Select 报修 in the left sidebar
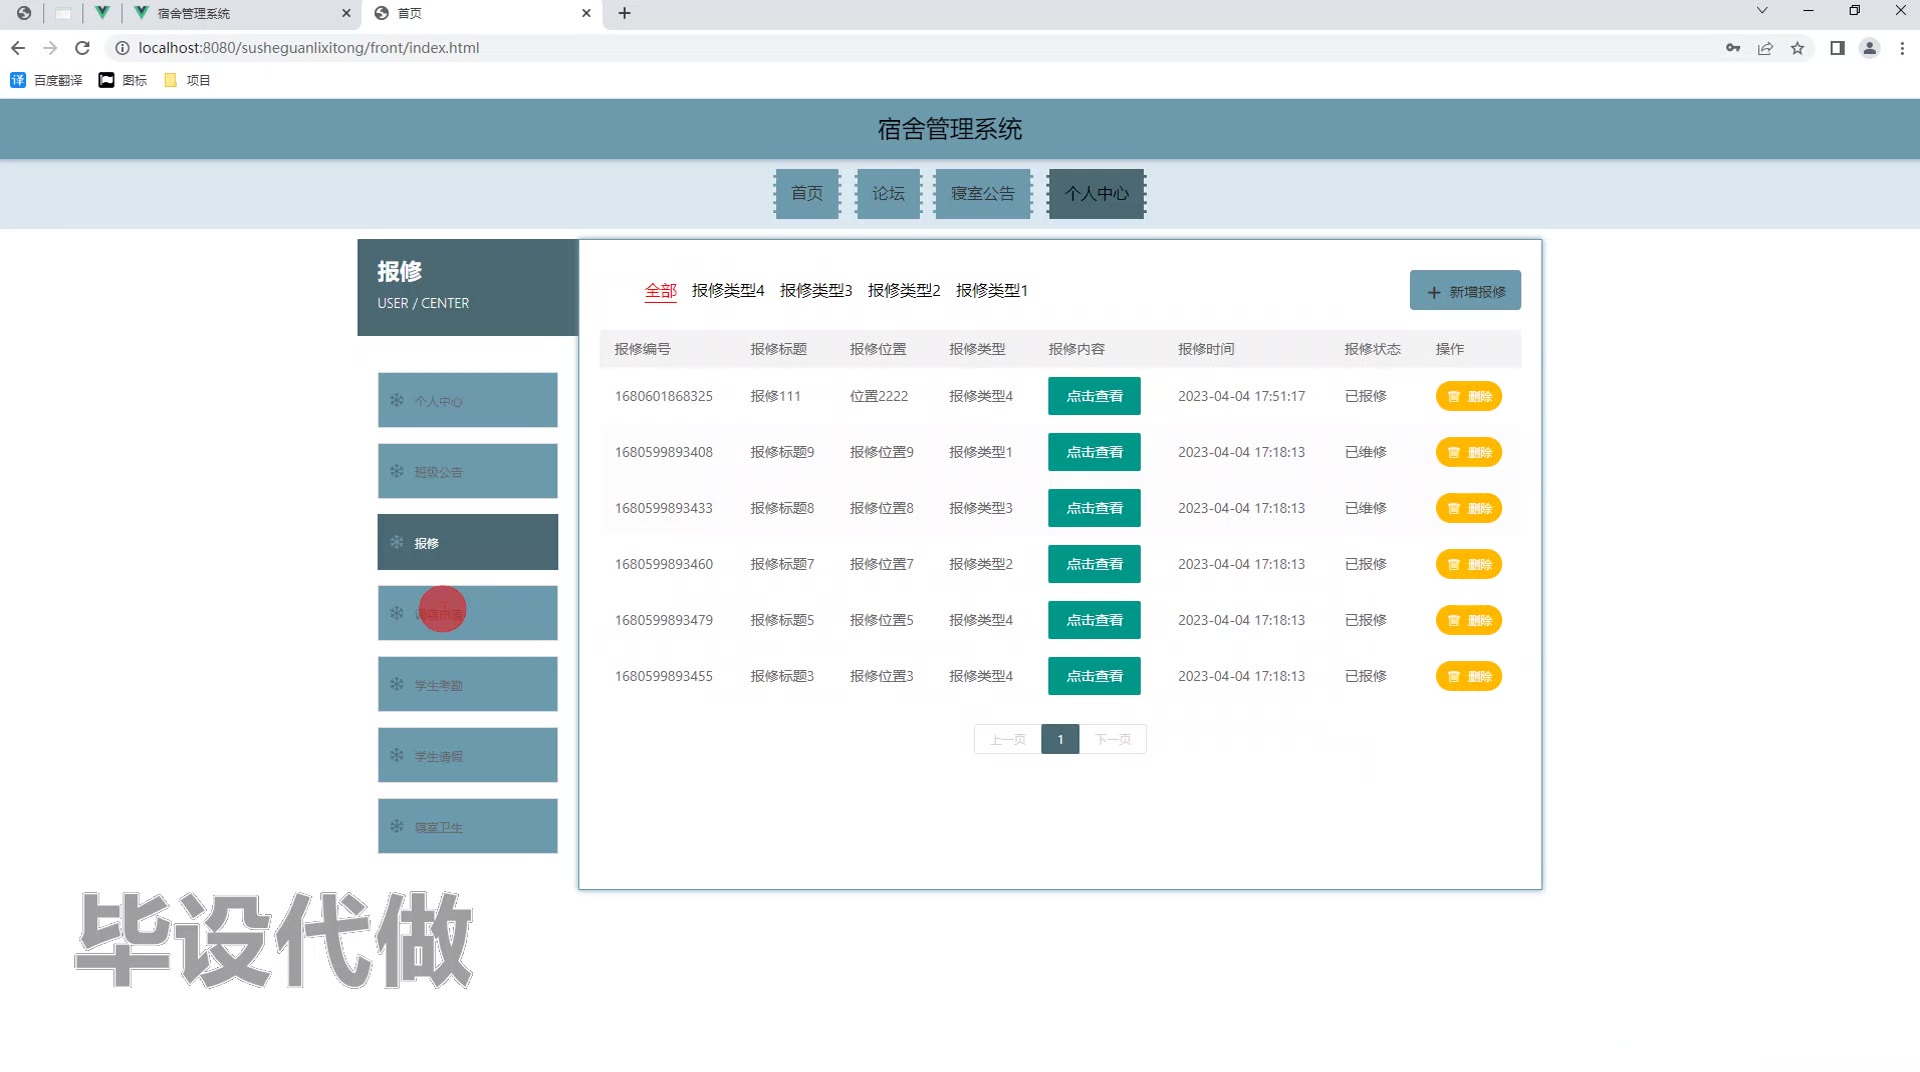The image size is (1920, 1072). tap(467, 542)
